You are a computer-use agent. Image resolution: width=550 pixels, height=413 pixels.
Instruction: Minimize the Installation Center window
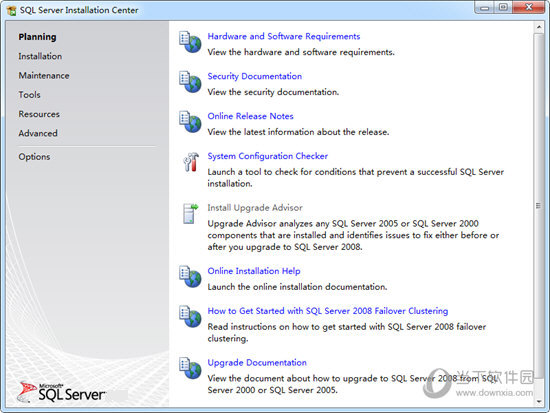(484, 8)
